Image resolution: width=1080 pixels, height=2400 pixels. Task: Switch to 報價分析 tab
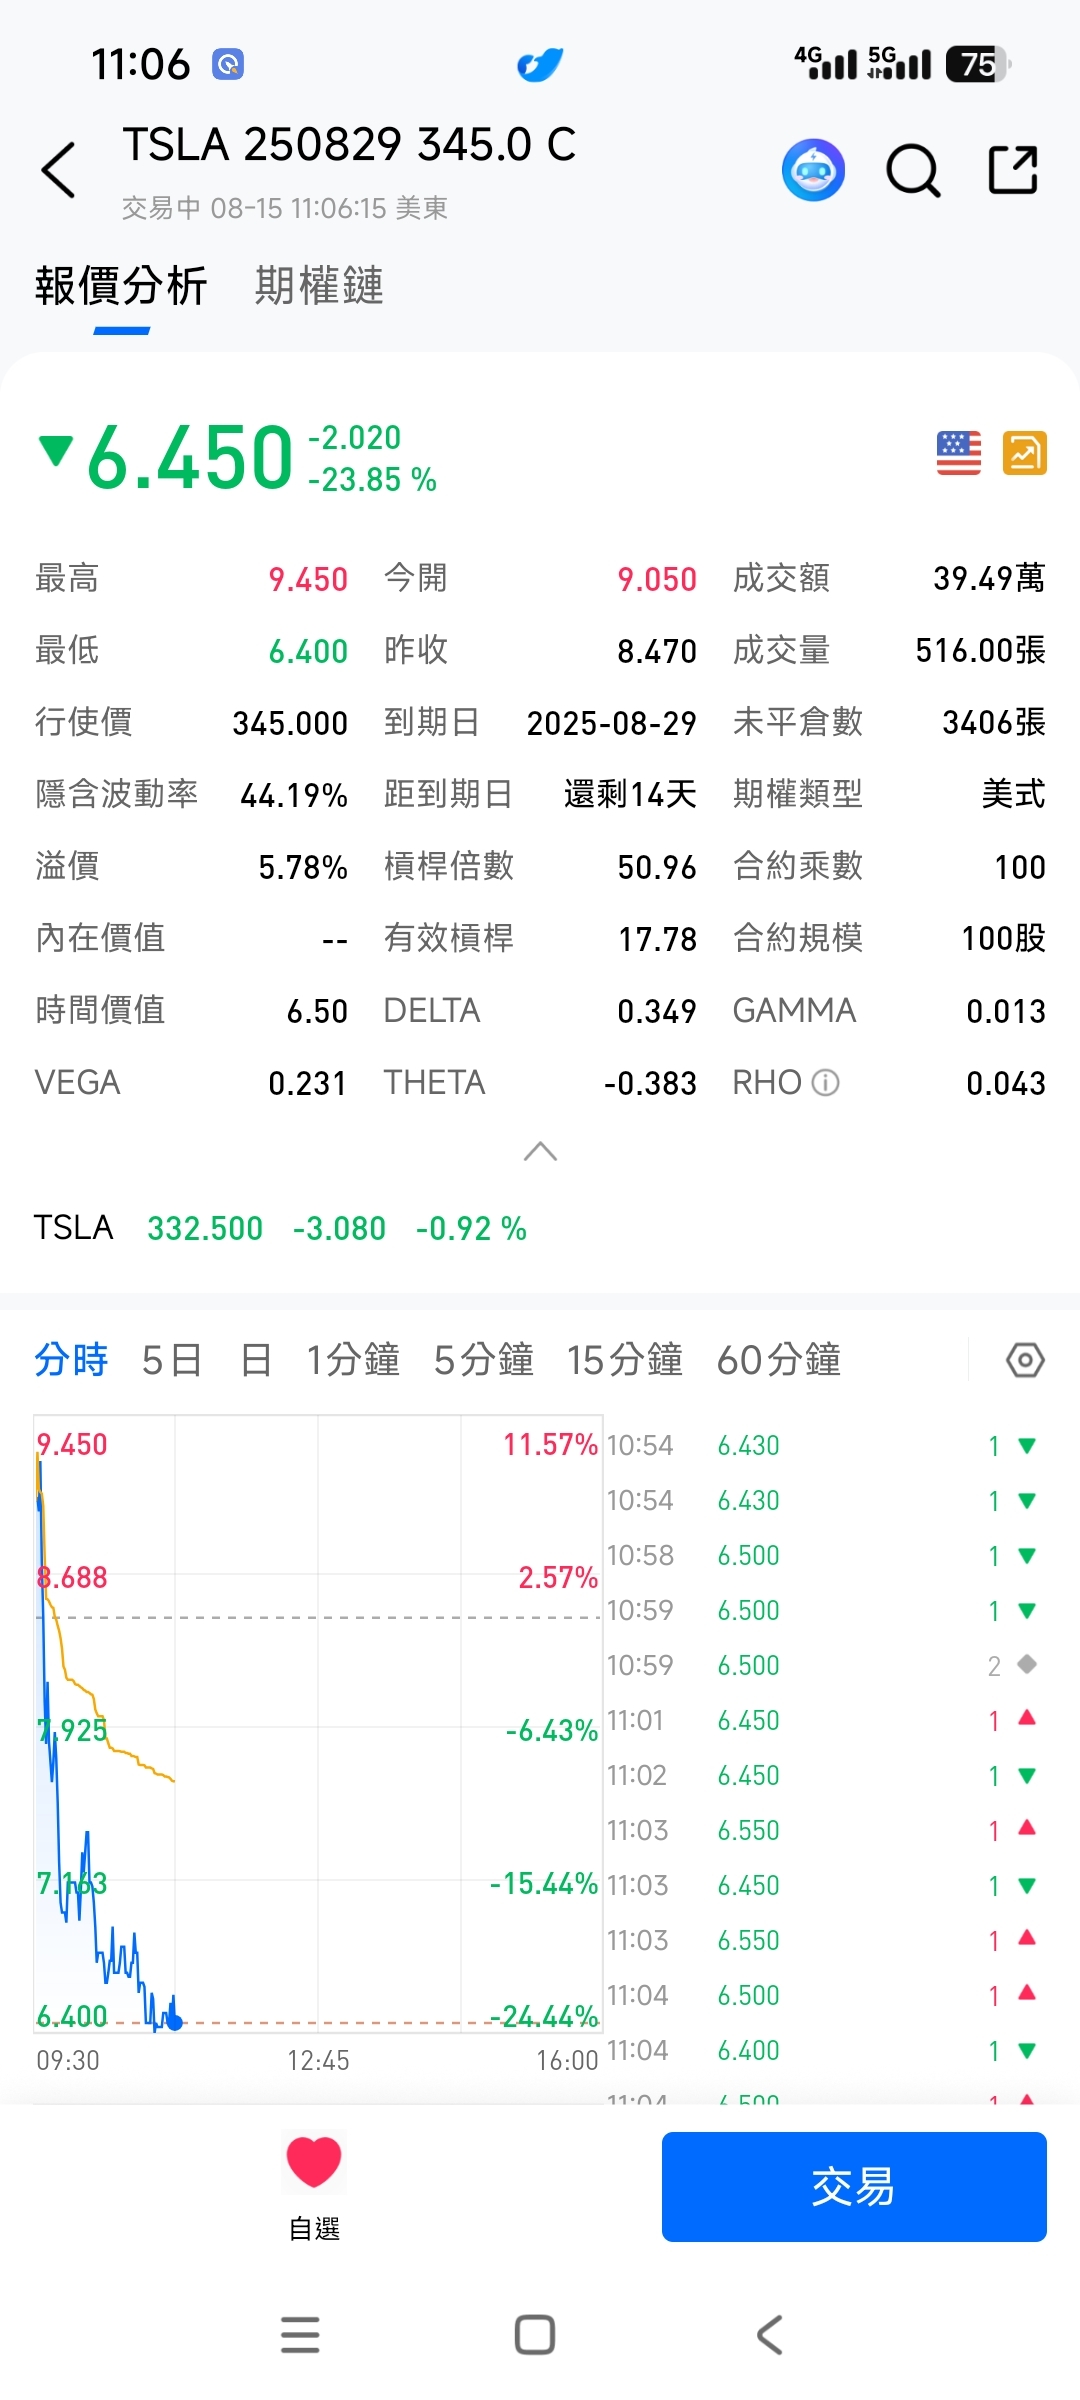pyautogui.click(x=121, y=286)
